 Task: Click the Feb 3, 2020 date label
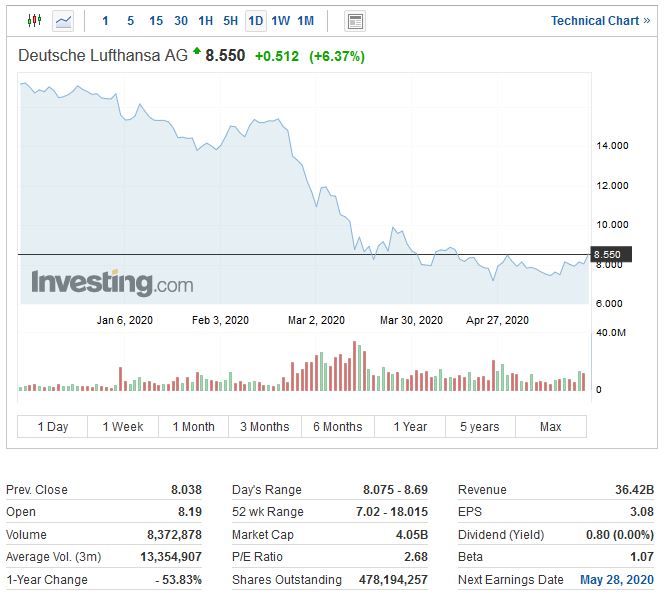(x=220, y=320)
